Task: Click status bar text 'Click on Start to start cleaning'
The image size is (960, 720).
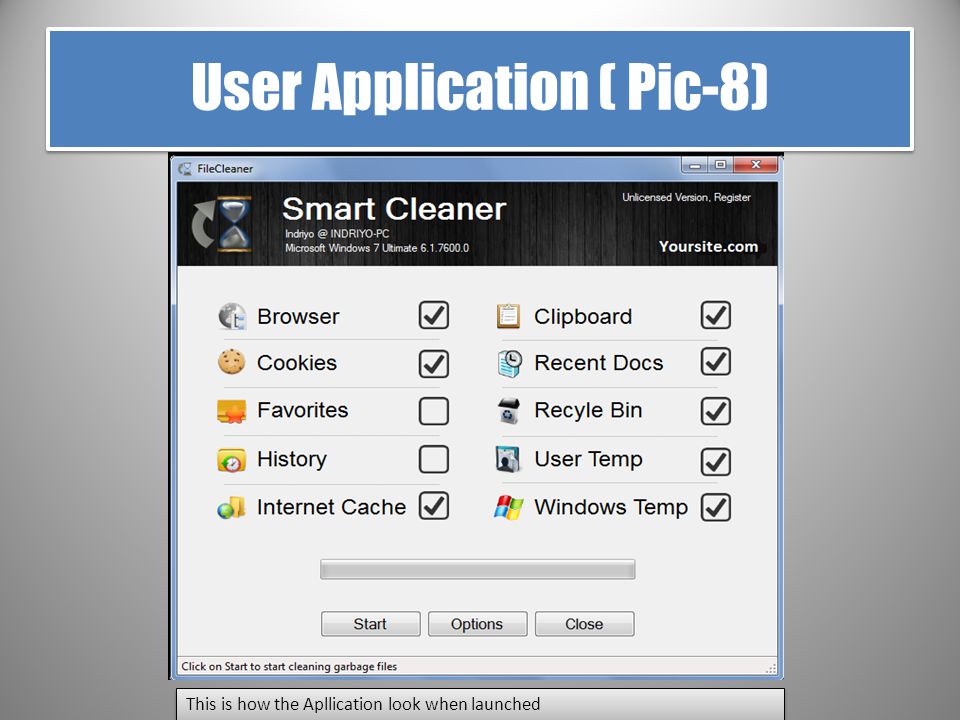Action: [x=289, y=667]
